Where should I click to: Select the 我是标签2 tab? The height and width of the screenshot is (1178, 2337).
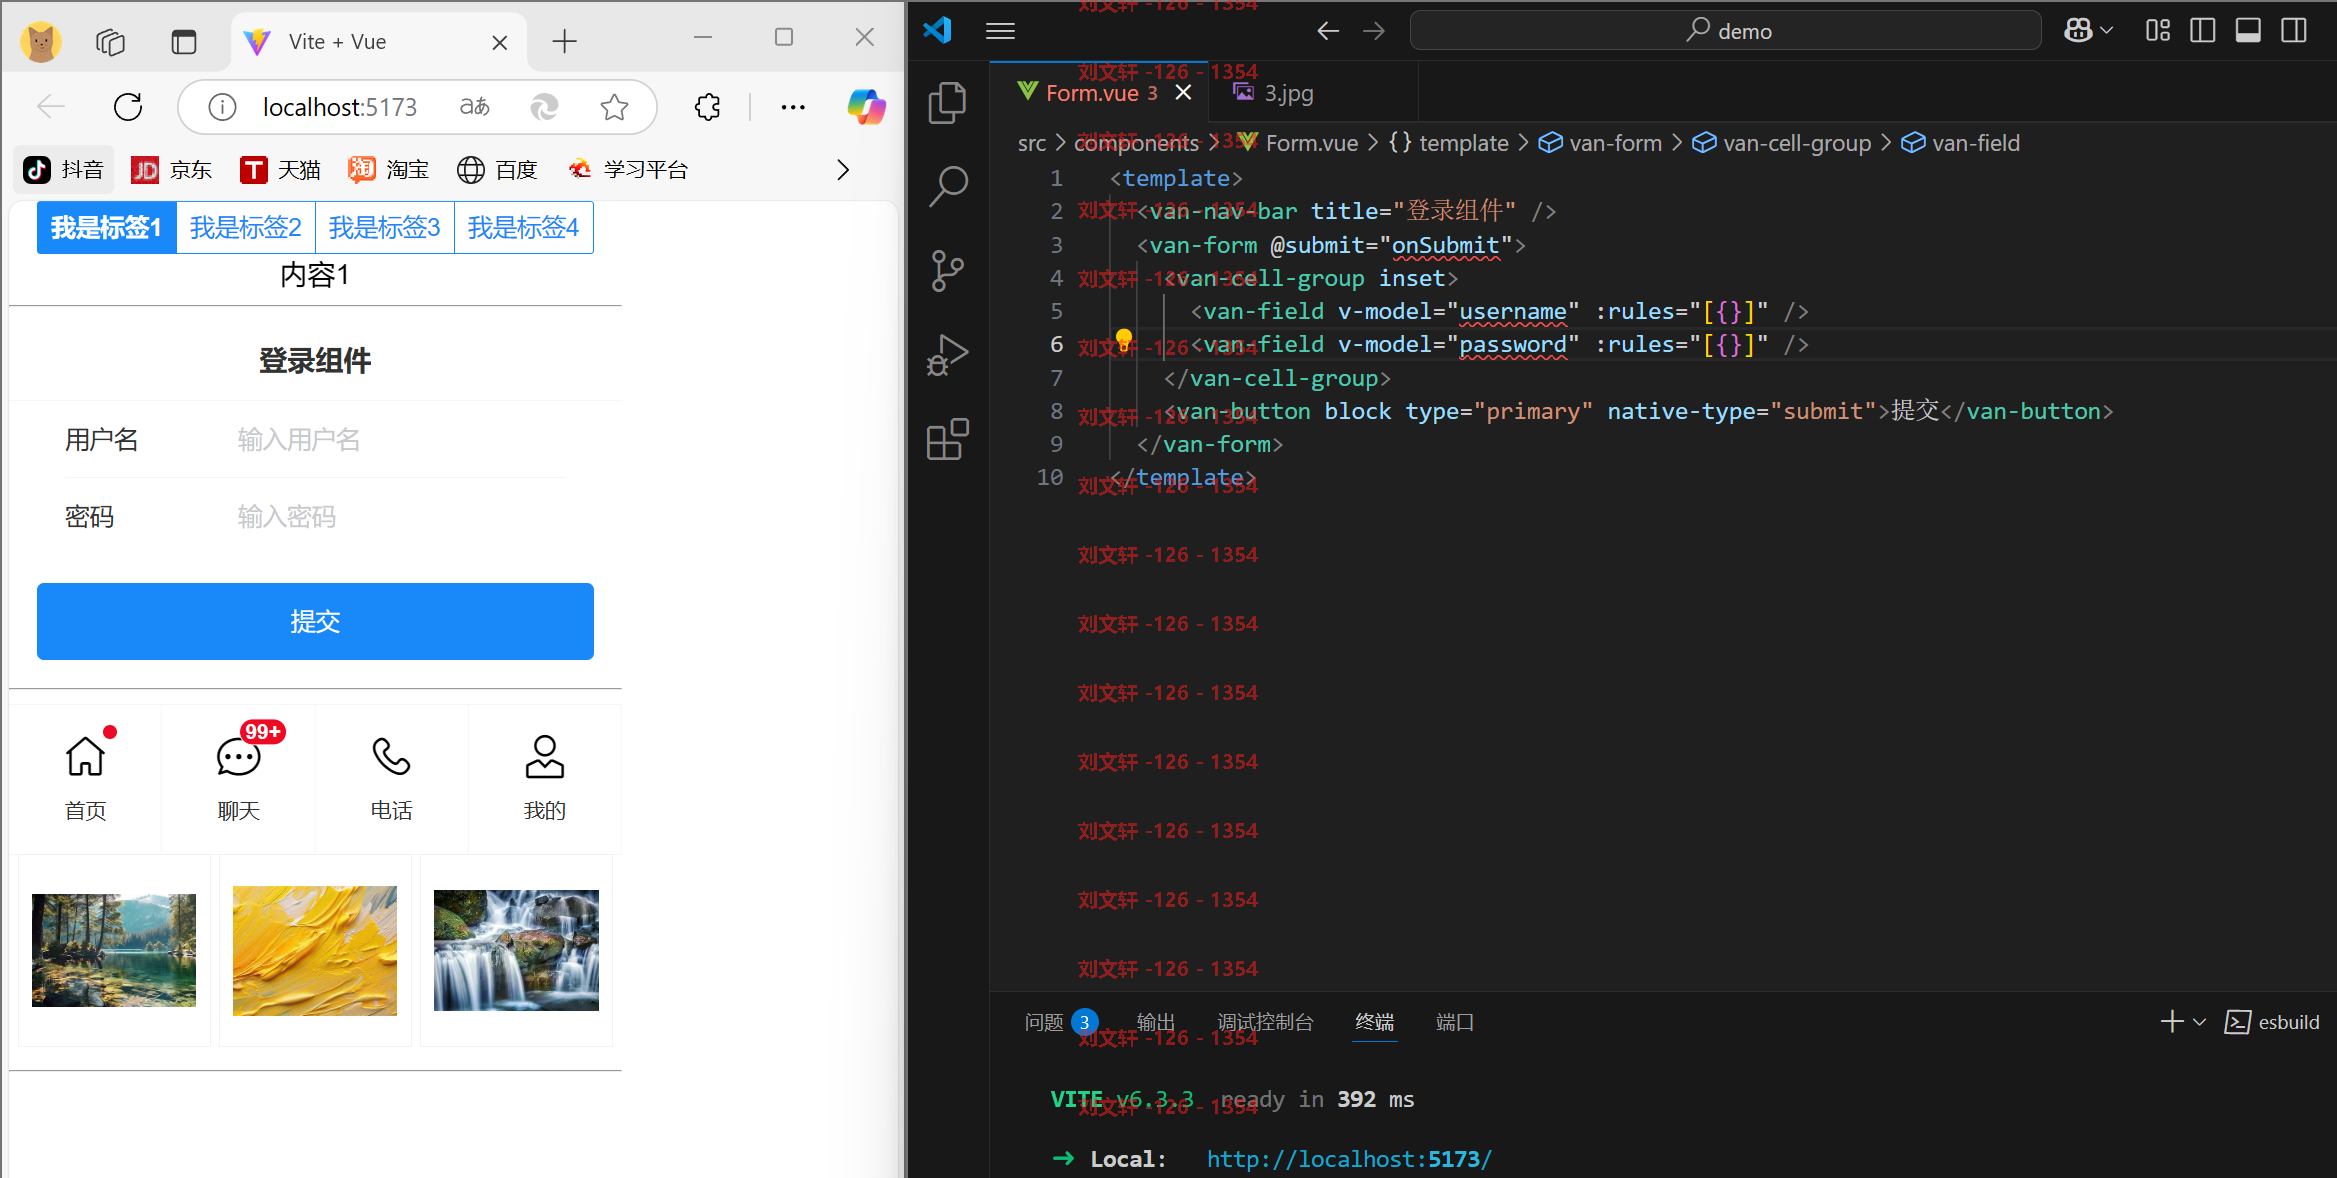pos(246,228)
